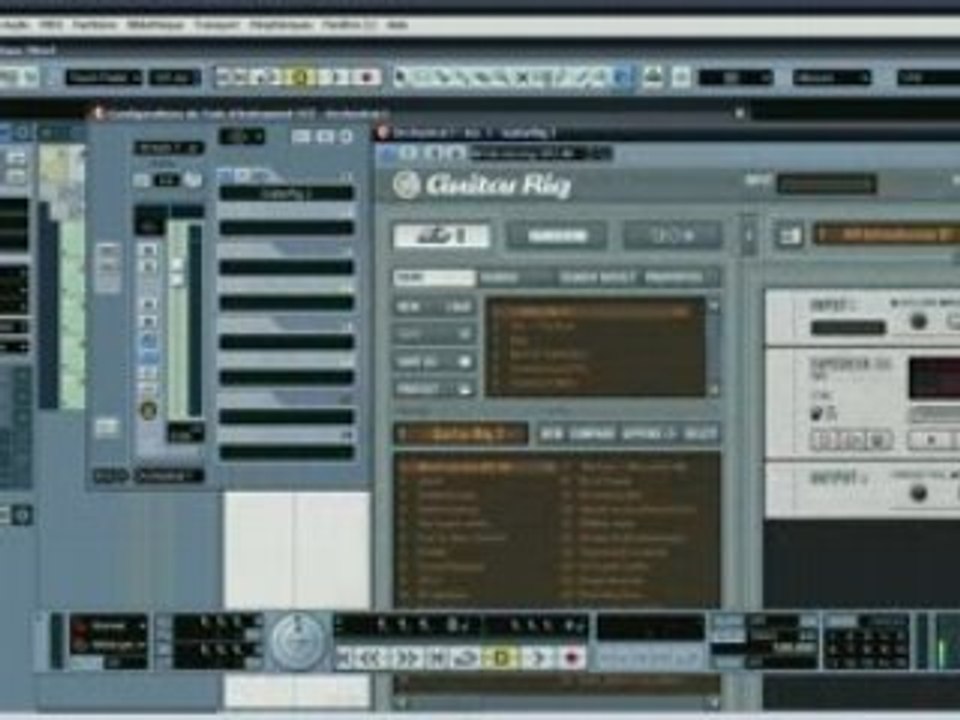The image size is (960, 720).
Task: Click Fast Forward on the transport panel
Action: (407, 658)
